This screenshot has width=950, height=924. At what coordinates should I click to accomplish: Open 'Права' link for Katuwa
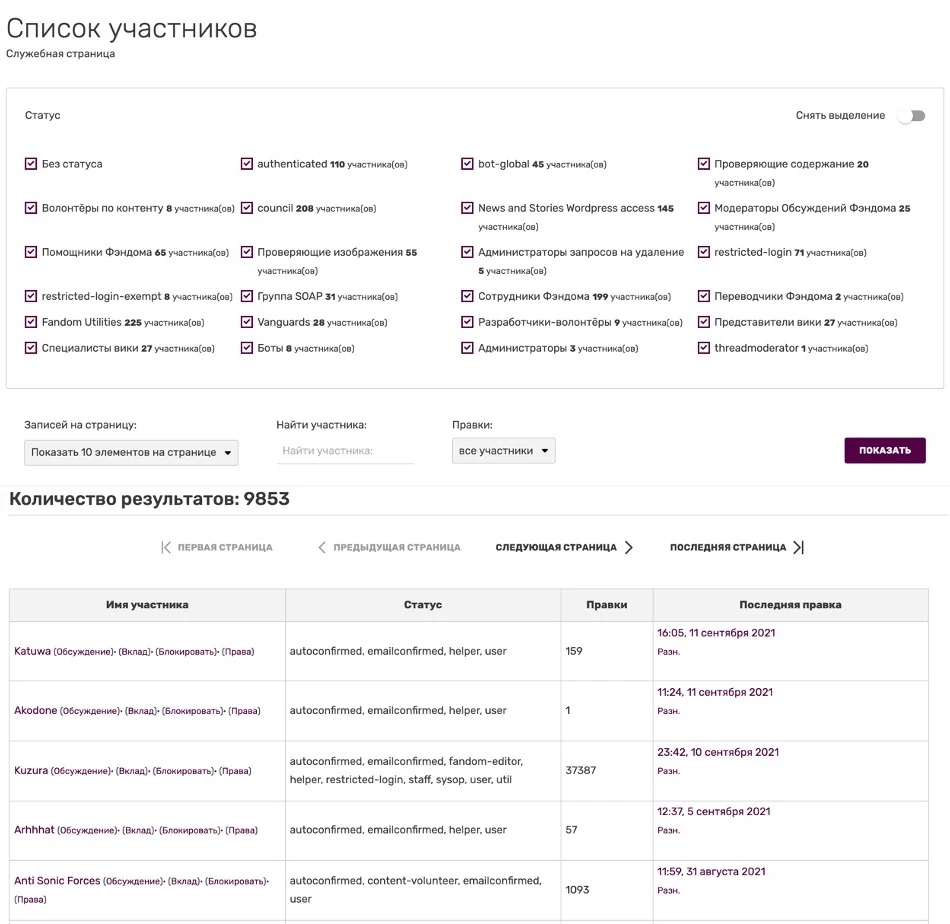[238, 652]
